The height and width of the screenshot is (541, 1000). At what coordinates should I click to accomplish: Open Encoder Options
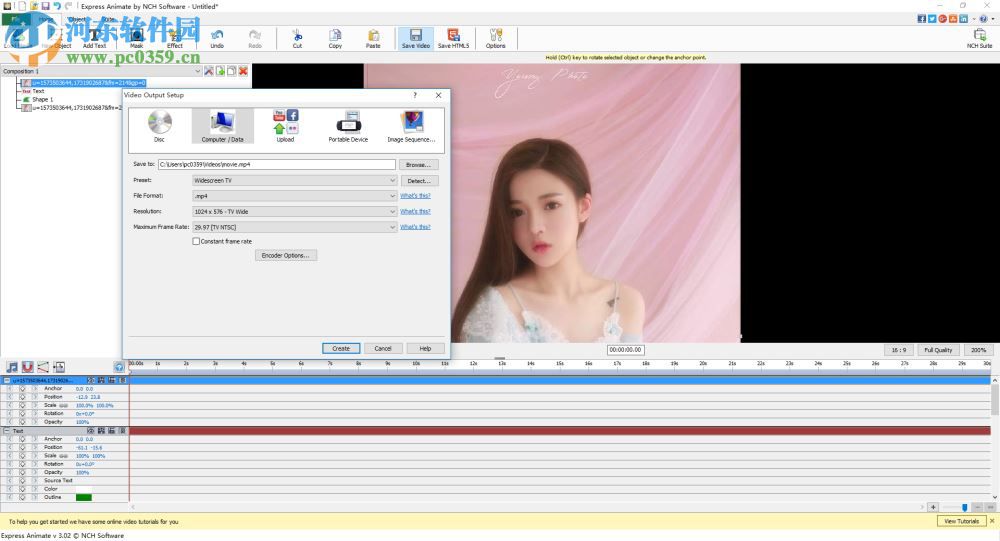pyautogui.click(x=286, y=255)
